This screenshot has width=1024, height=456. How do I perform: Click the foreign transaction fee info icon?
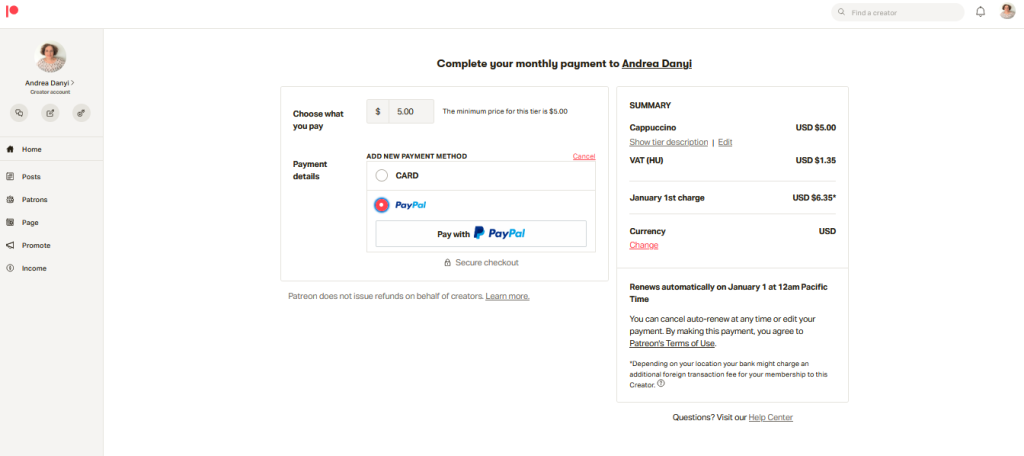pos(661,384)
